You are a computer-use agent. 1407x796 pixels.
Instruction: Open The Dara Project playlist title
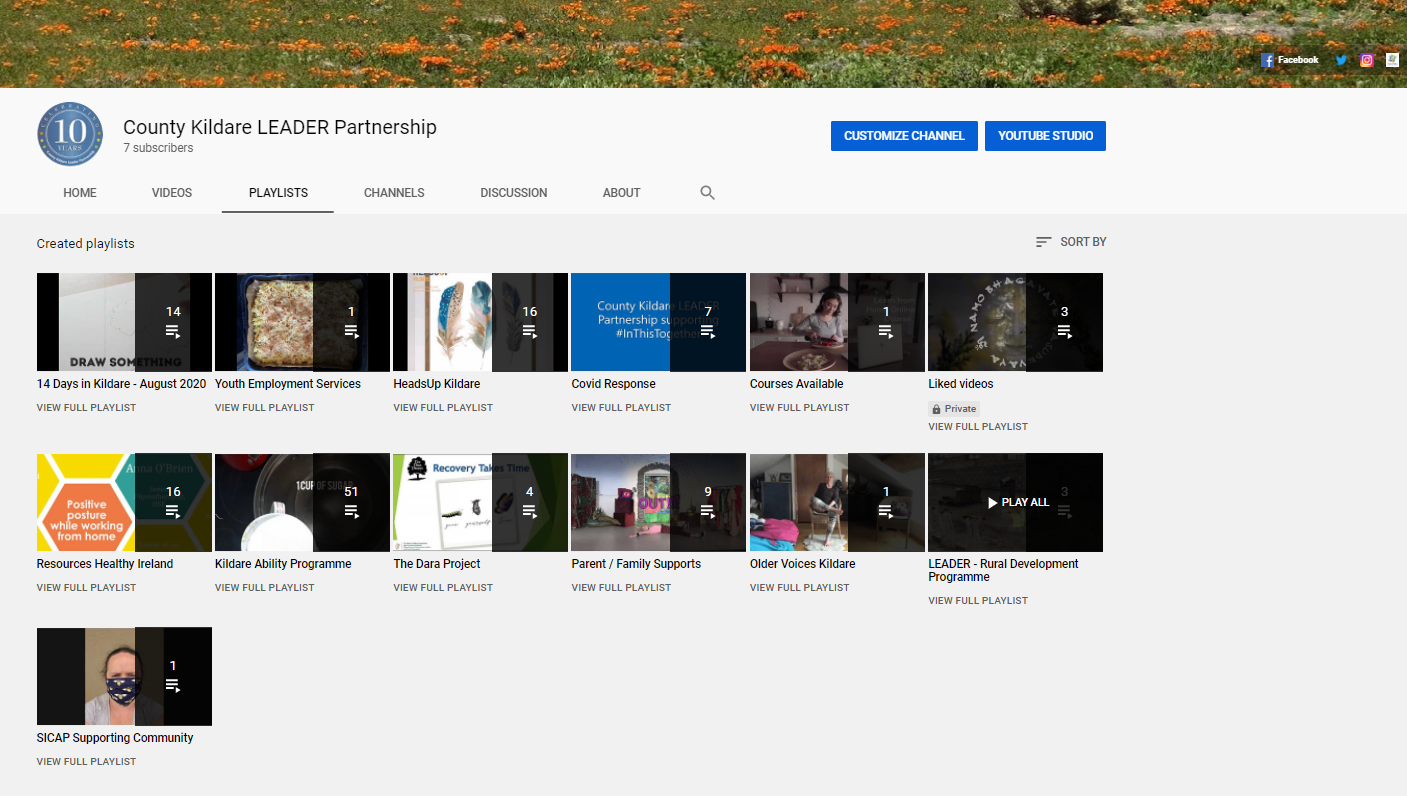pos(437,564)
